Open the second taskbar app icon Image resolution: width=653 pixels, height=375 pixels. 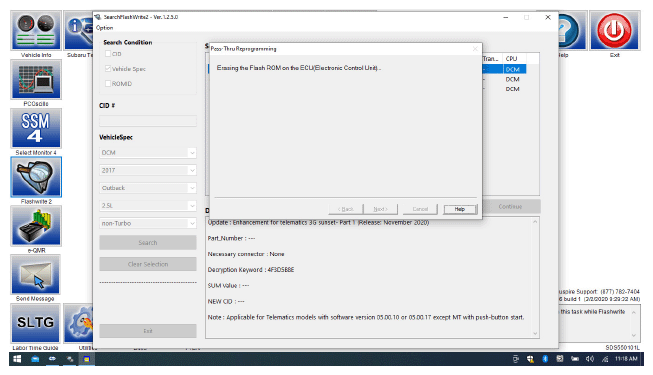coord(35,359)
